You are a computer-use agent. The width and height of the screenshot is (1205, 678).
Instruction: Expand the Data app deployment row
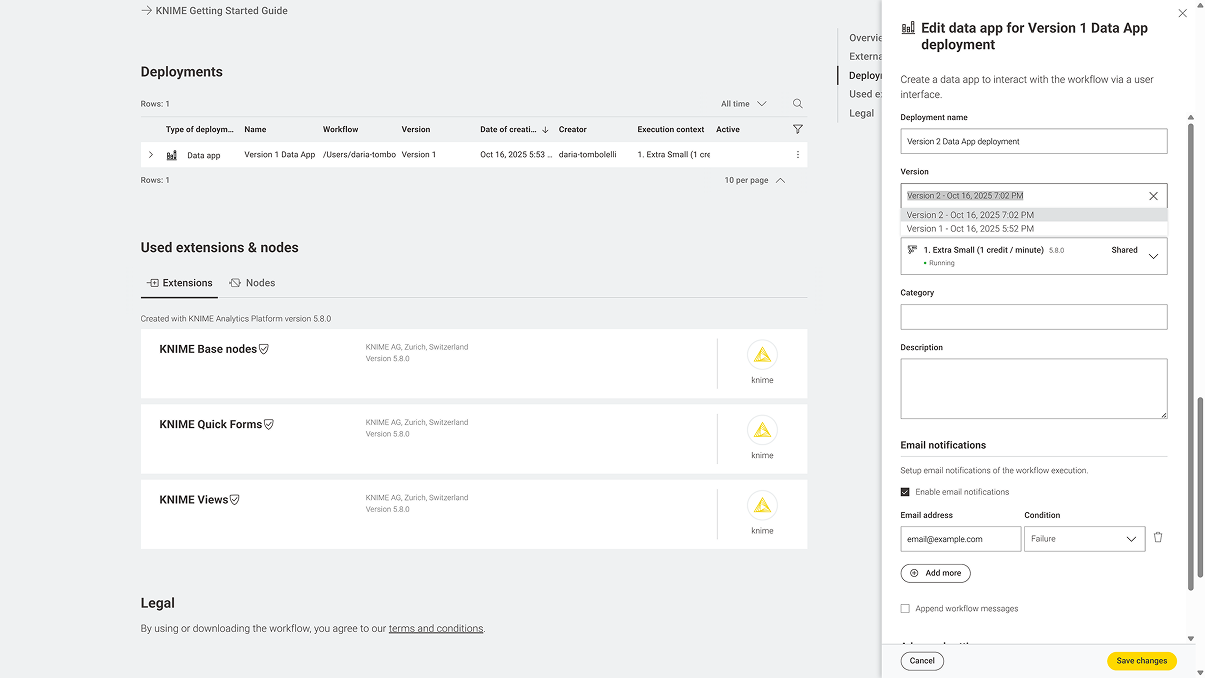point(151,155)
